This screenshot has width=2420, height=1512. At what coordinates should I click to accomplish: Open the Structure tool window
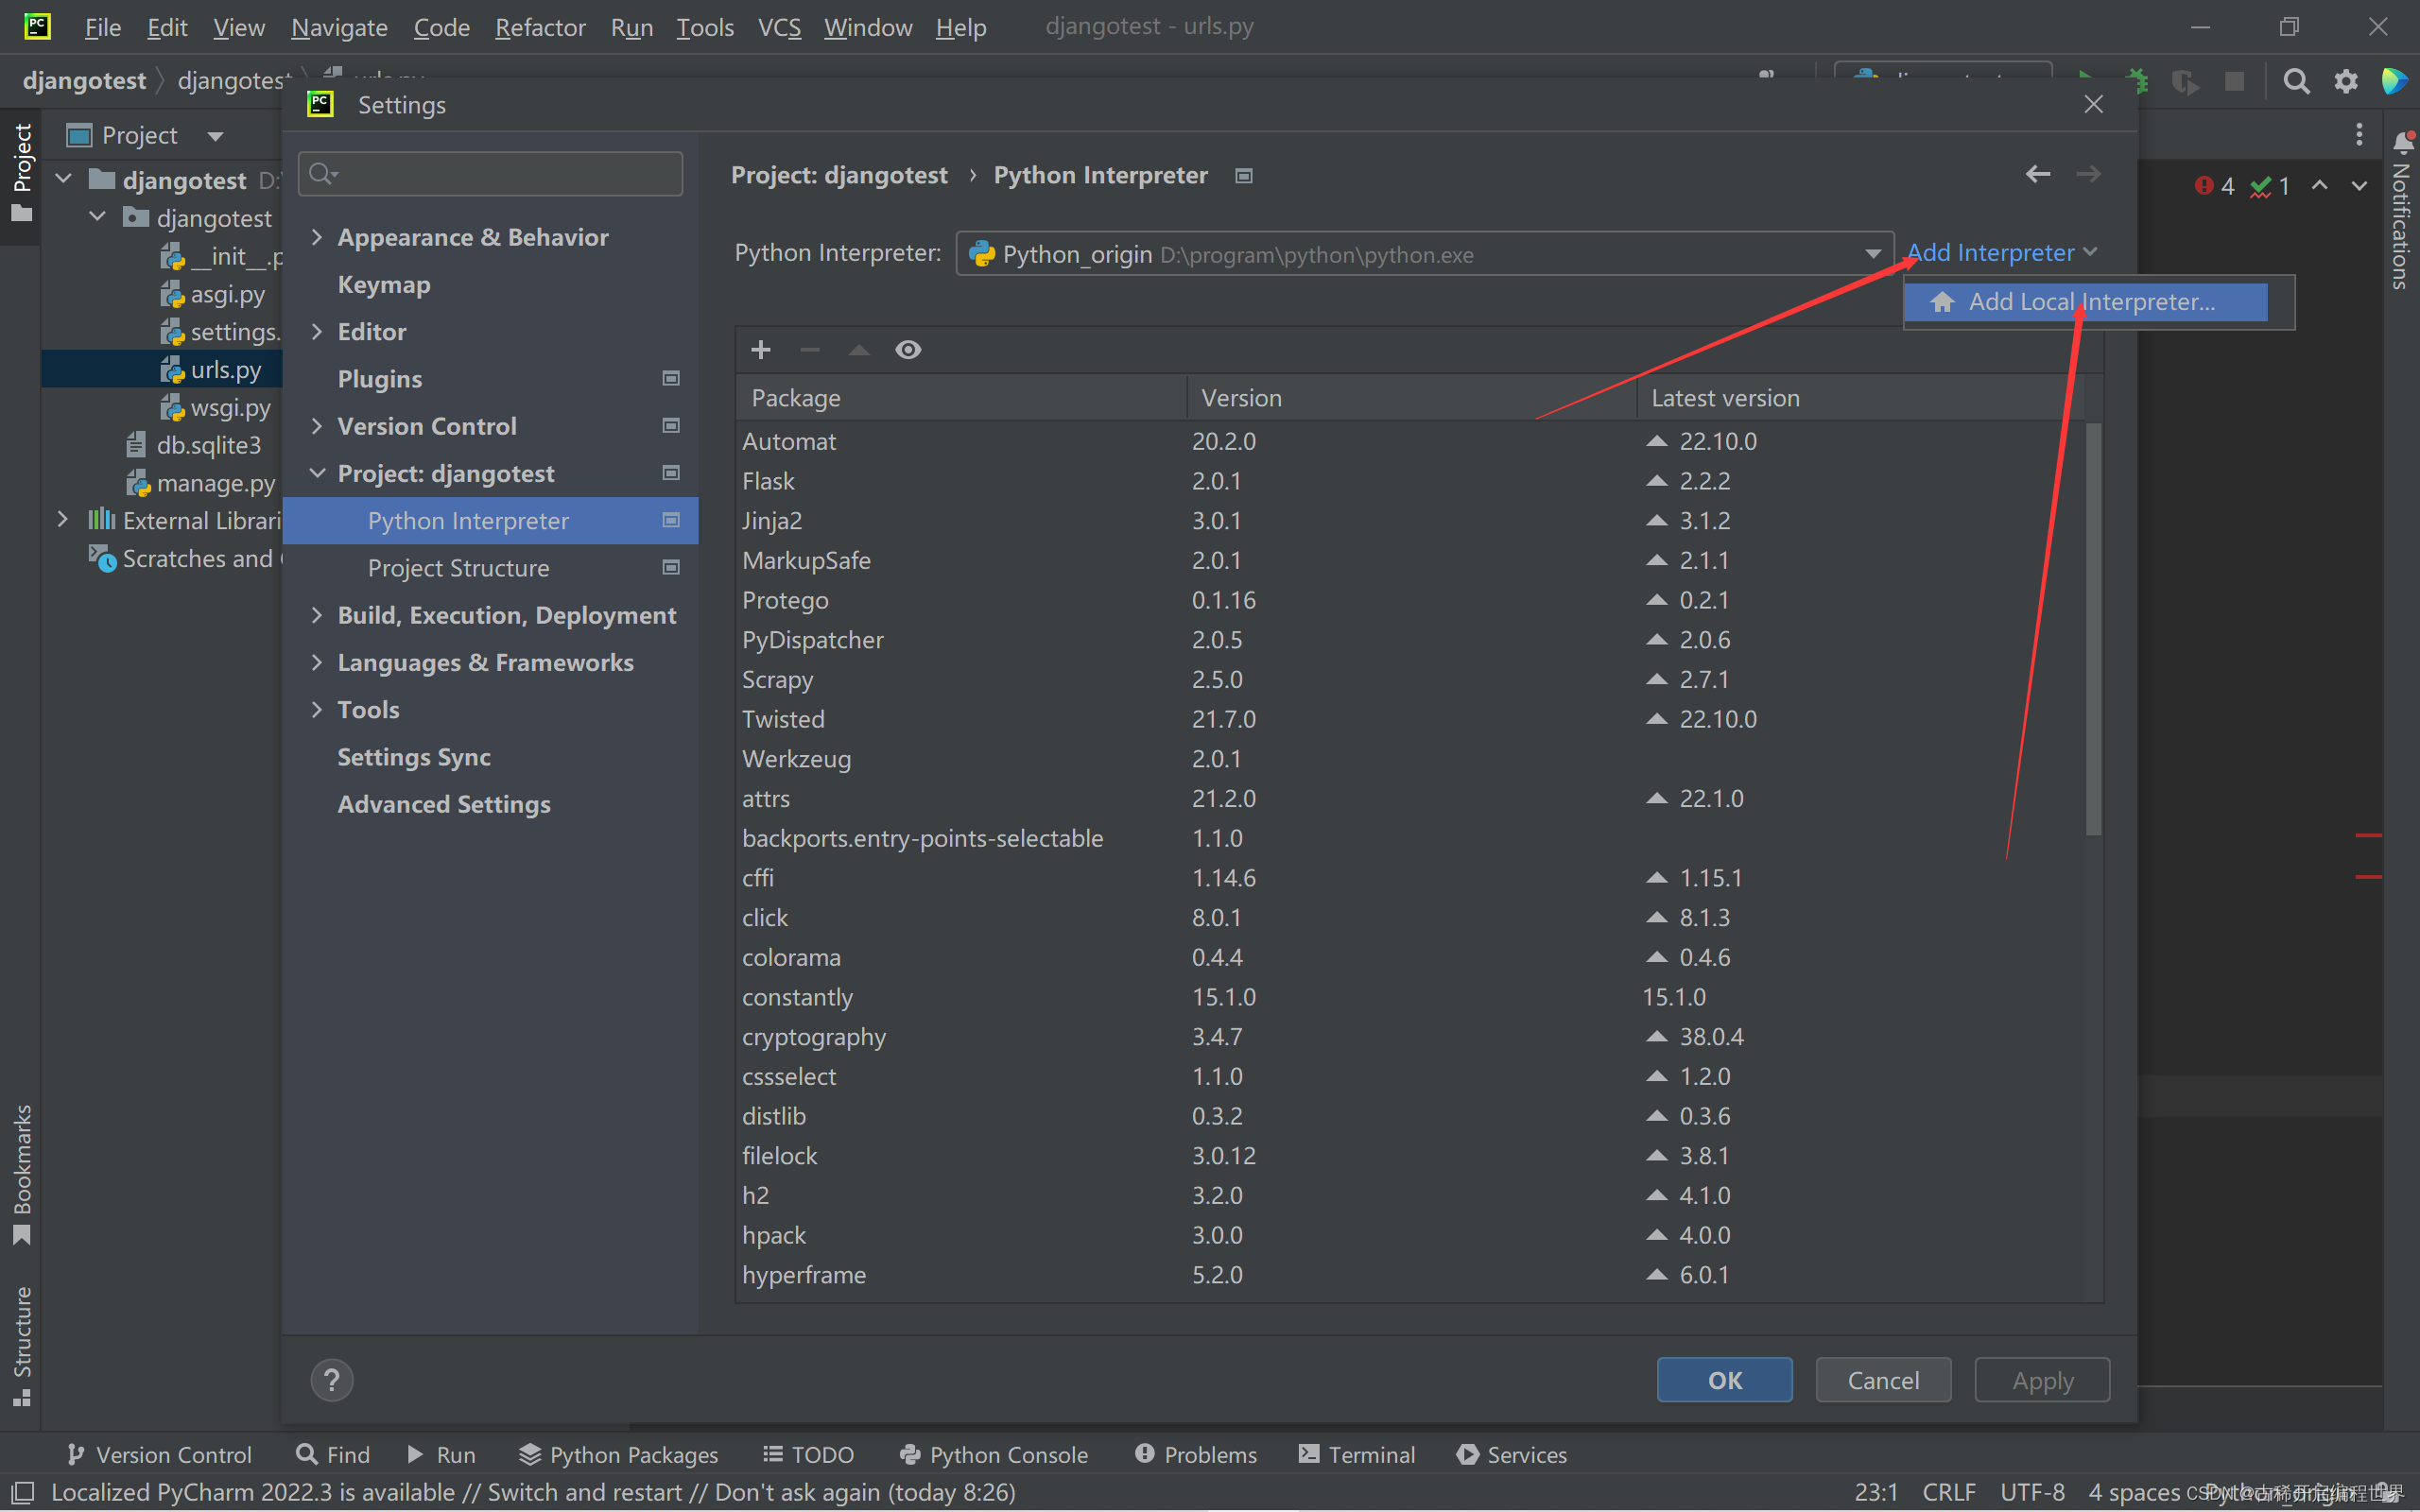21,1345
